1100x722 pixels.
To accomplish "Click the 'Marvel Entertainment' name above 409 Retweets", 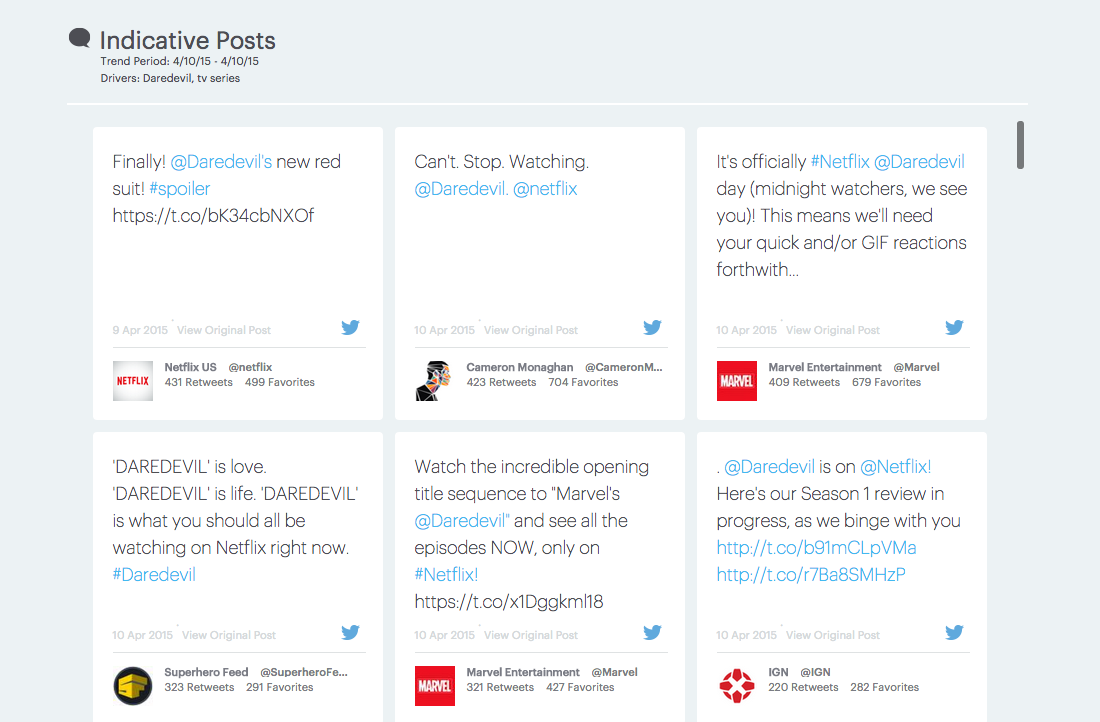I will [825, 367].
